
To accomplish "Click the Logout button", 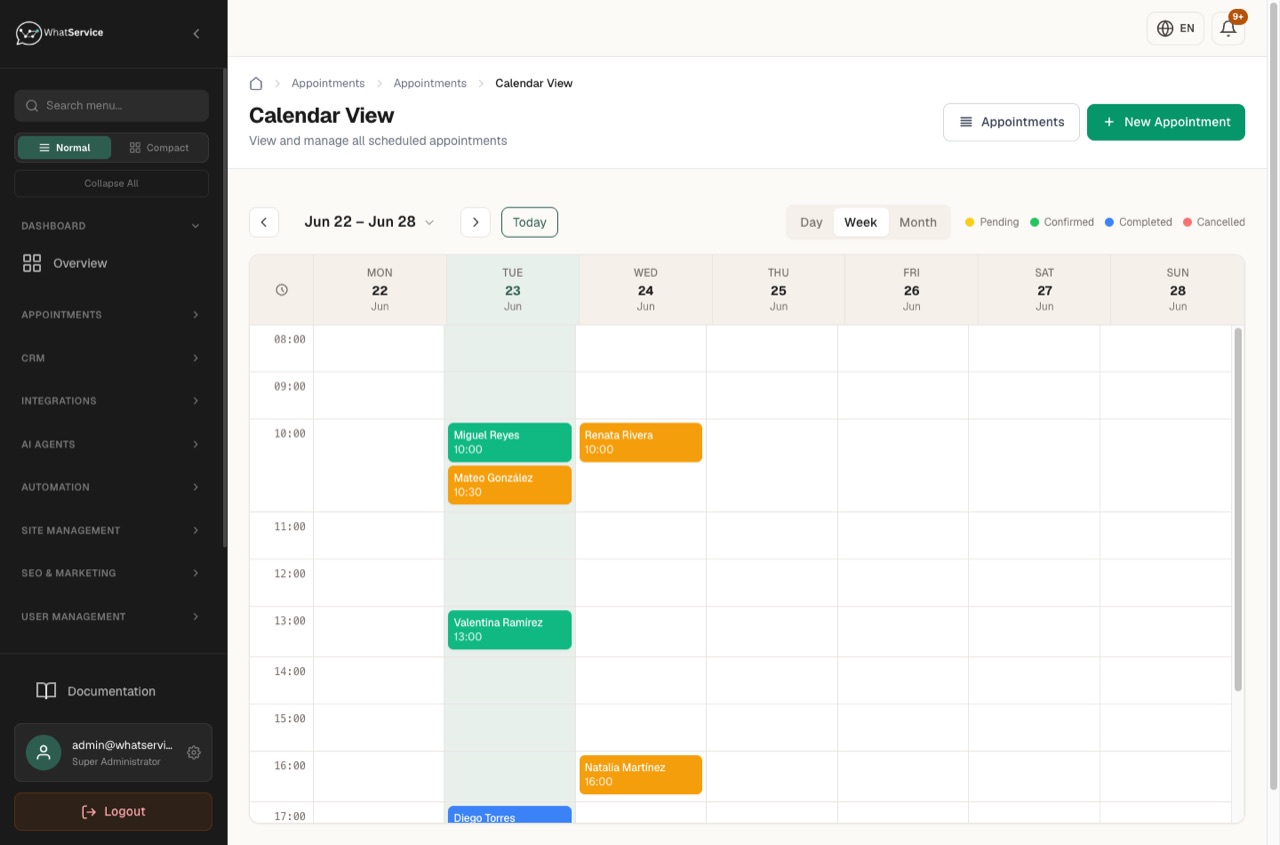I will (x=113, y=811).
